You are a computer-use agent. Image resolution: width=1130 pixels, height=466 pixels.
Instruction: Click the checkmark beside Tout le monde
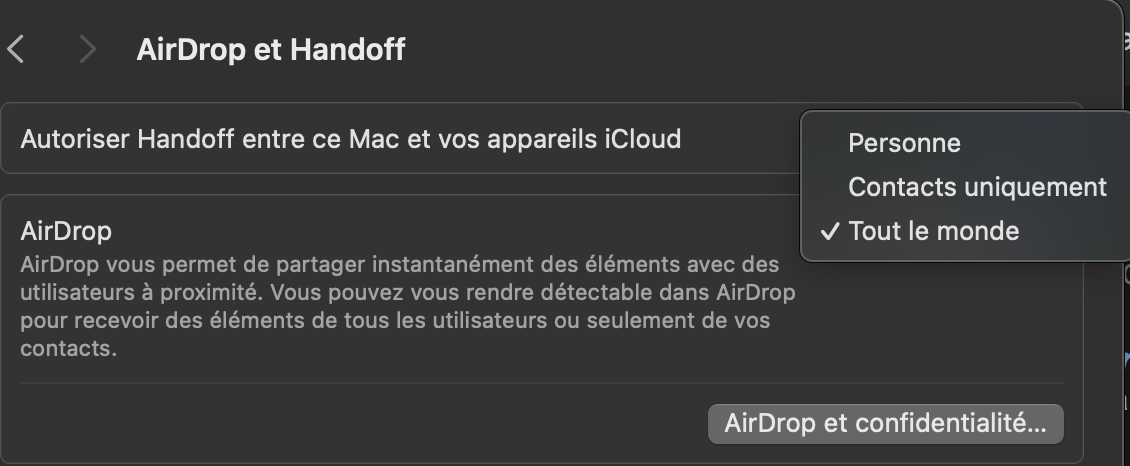(829, 232)
